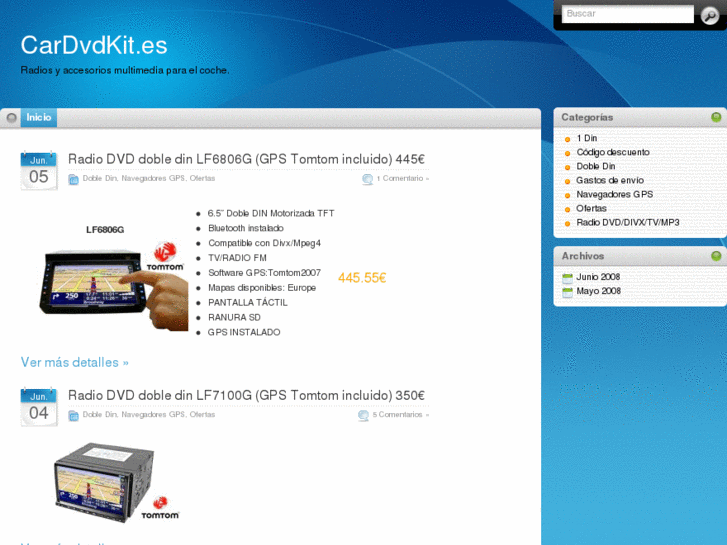Click the 6.5" Doble DIN Motorizada TFT bullet
Viewport: 727px width, 545px height.
(271, 213)
